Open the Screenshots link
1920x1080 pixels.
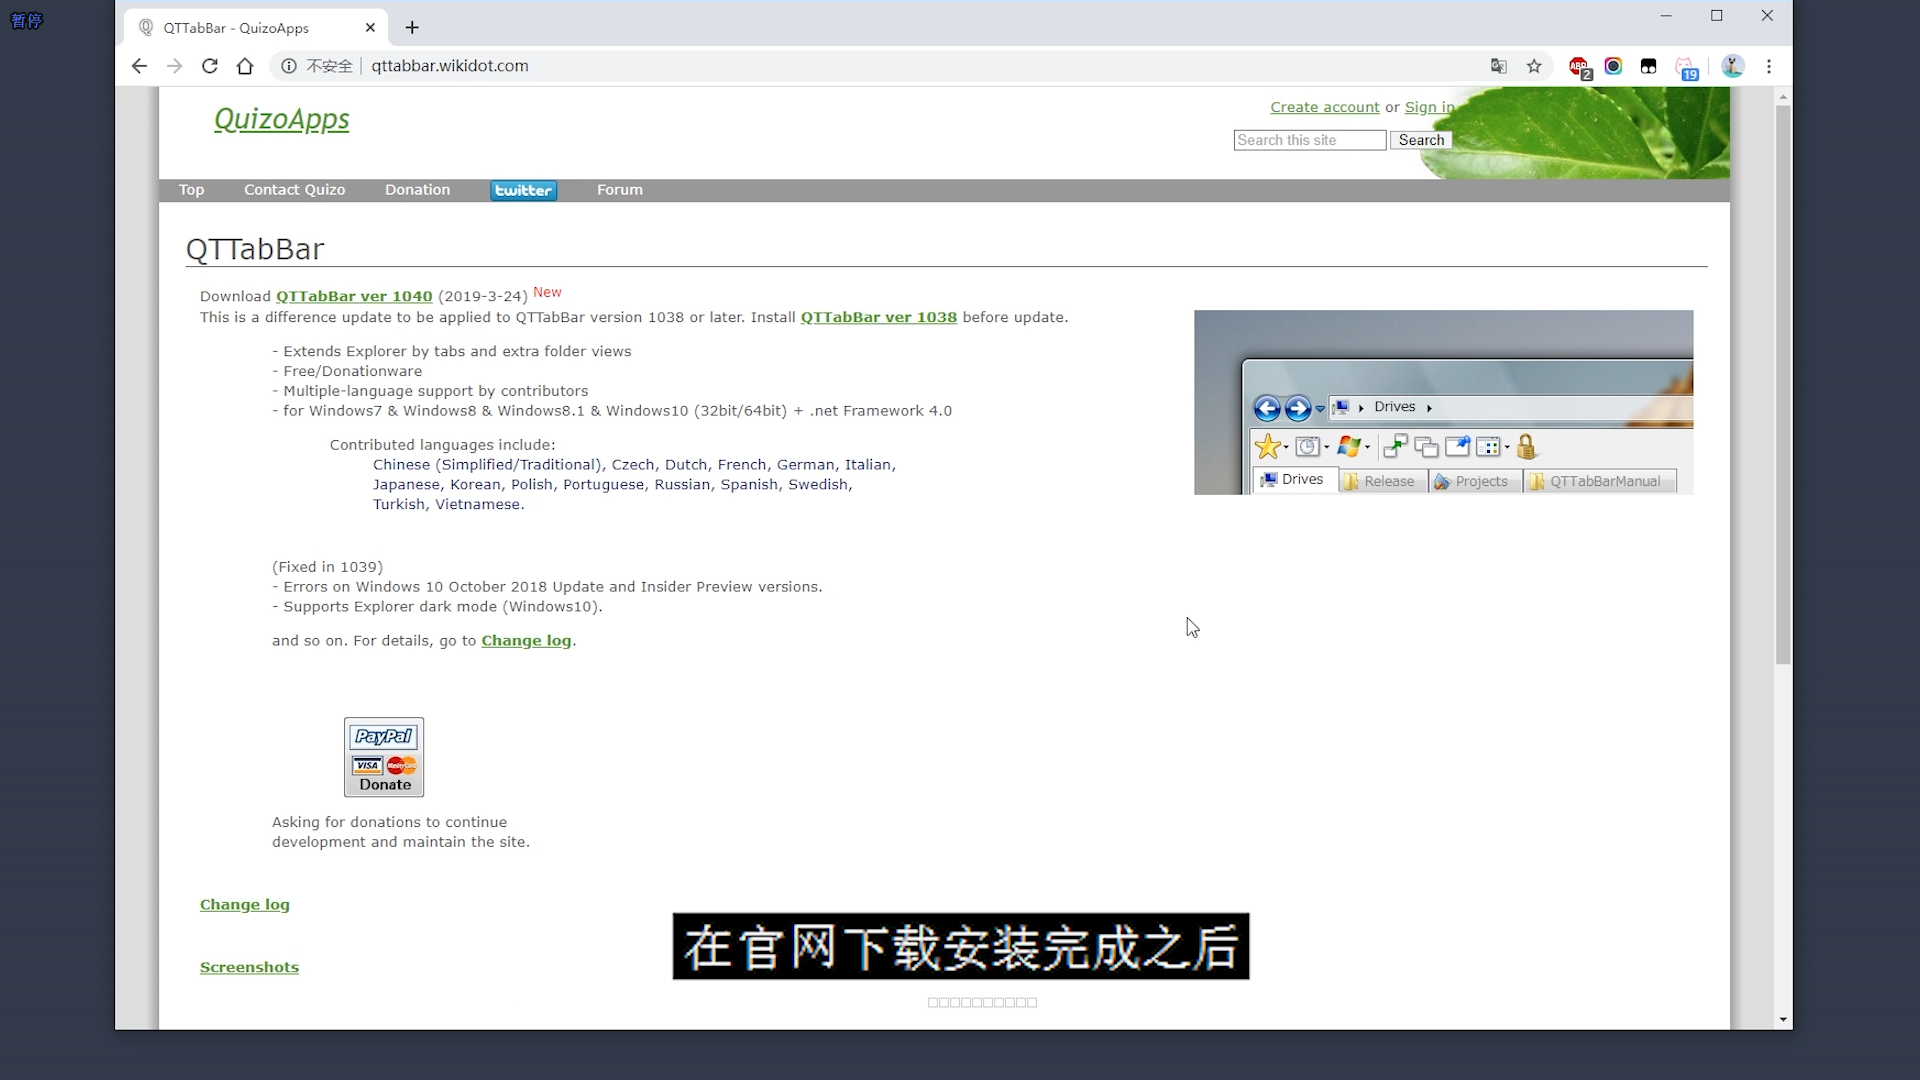click(x=249, y=968)
